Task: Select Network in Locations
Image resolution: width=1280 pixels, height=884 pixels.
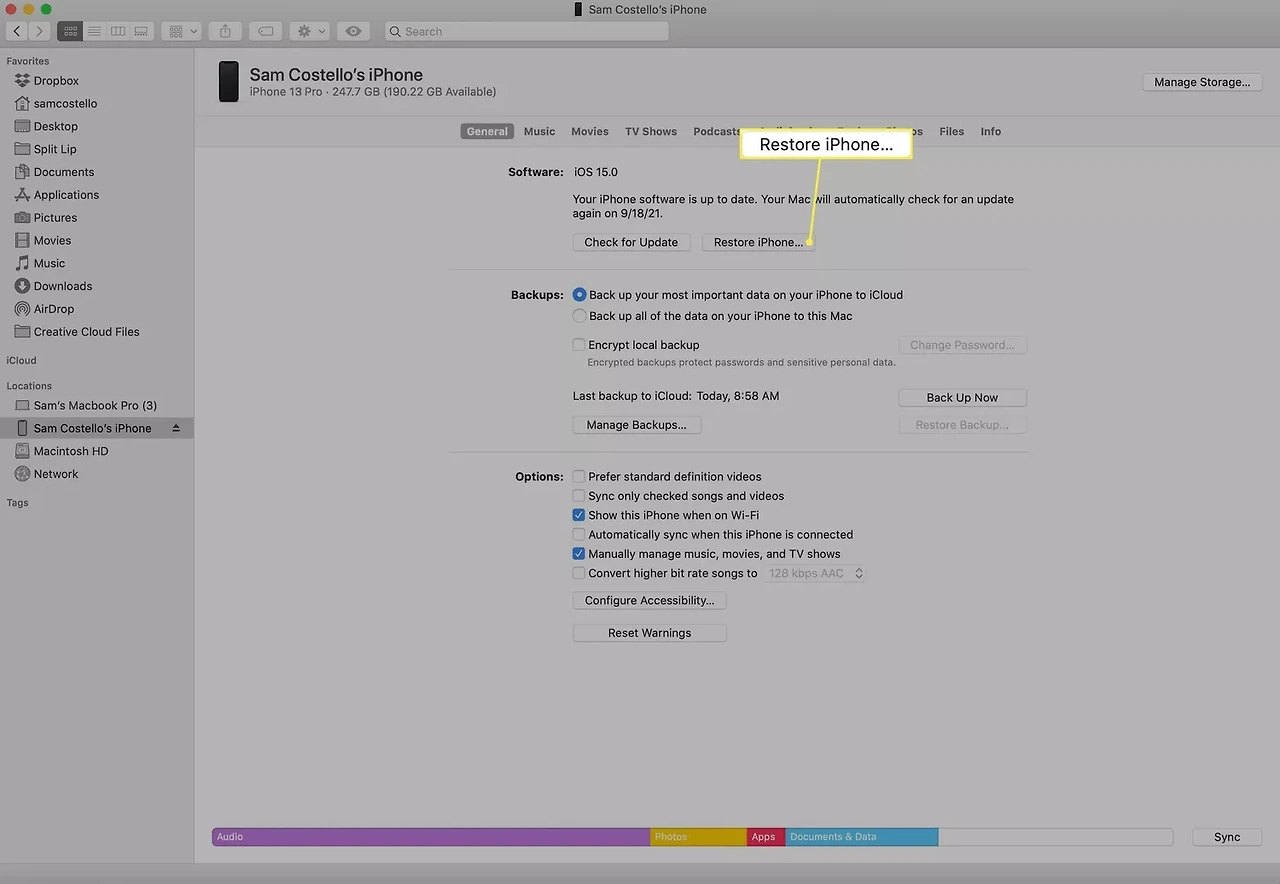Action: click(56, 475)
